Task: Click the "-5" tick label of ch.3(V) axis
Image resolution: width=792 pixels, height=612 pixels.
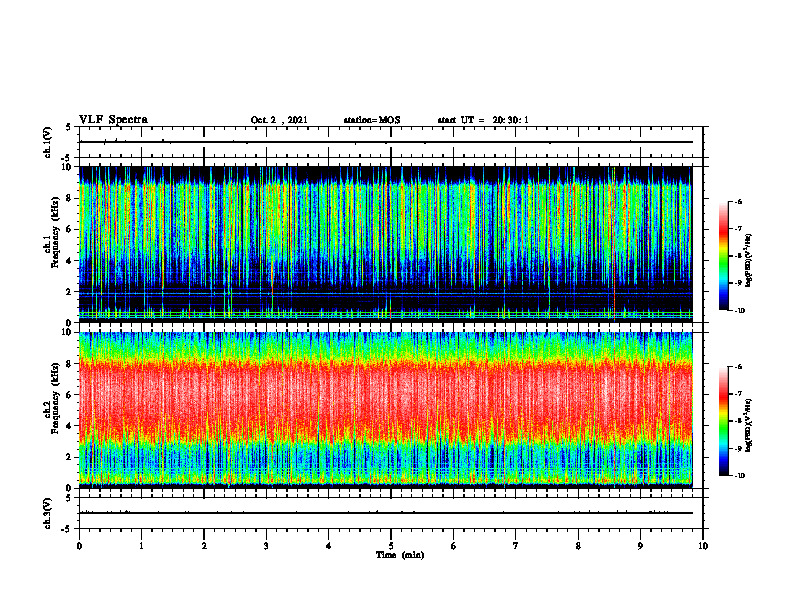Action: (66, 529)
